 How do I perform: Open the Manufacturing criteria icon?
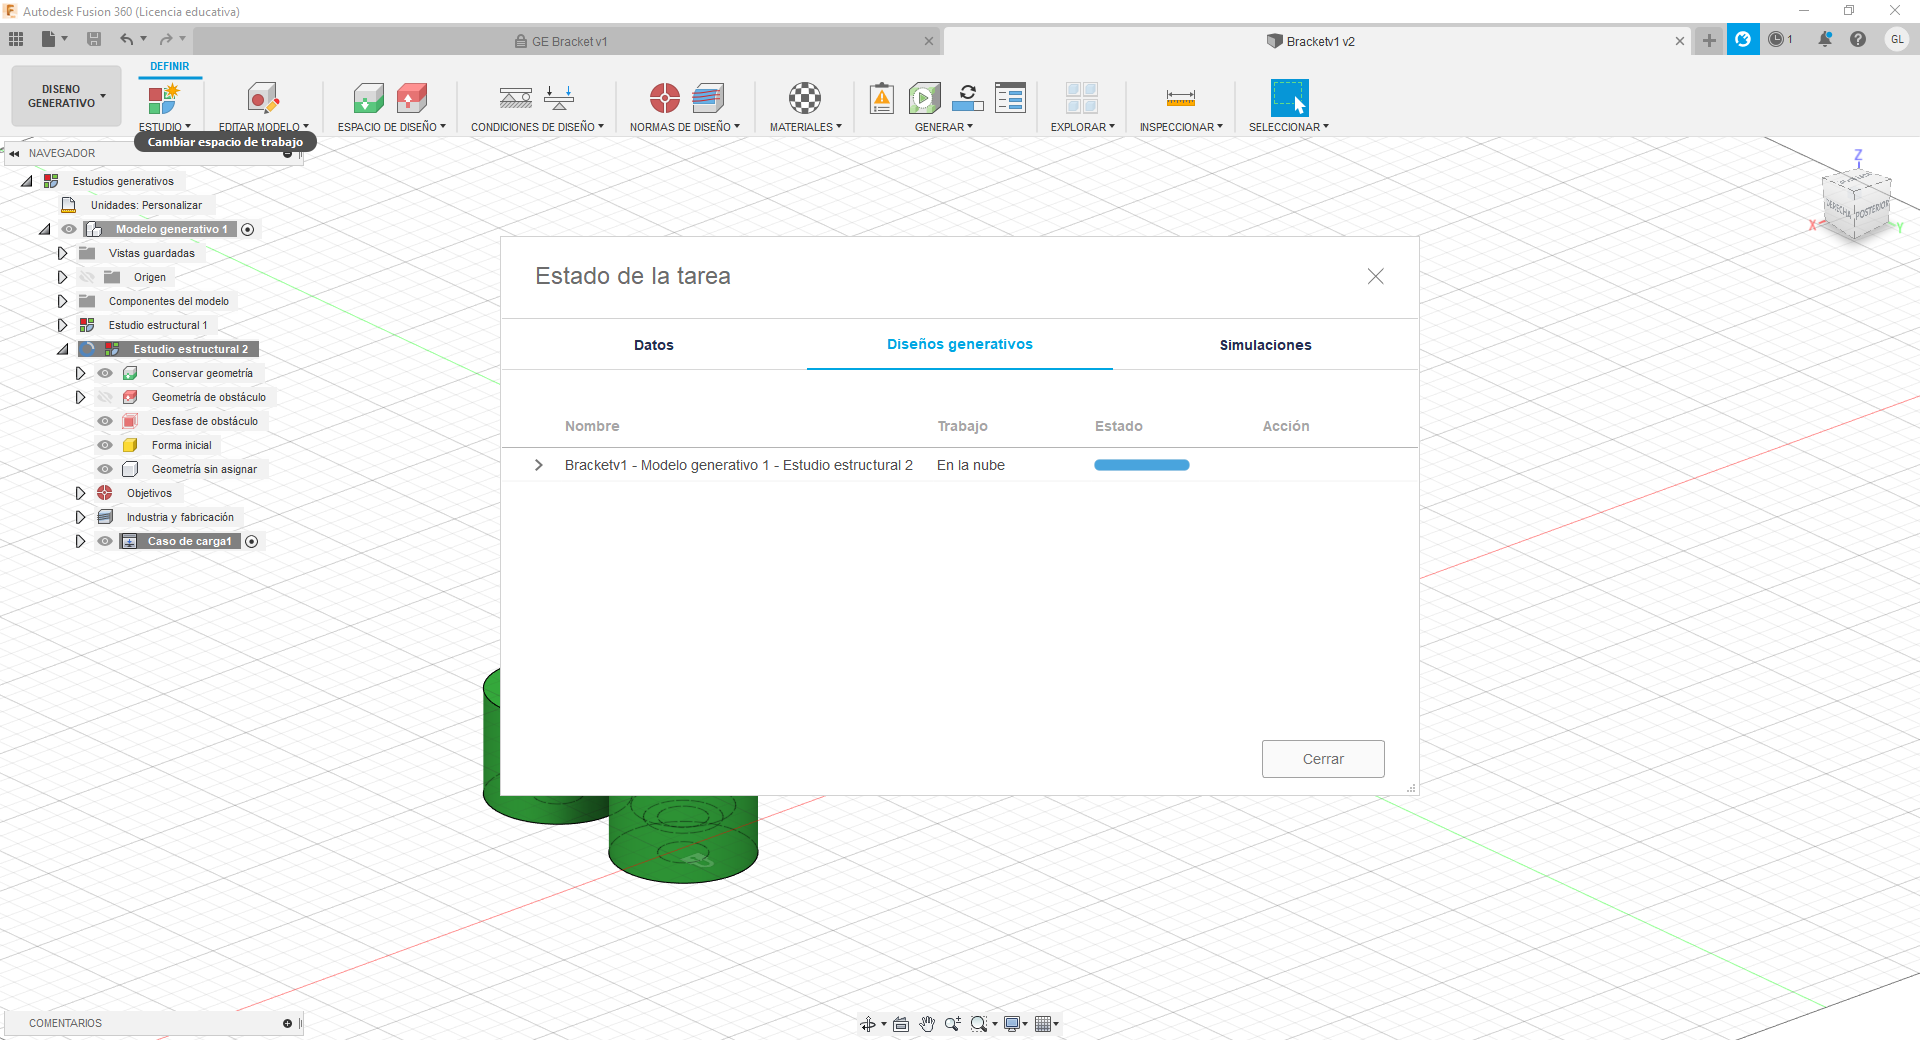click(x=708, y=98)
